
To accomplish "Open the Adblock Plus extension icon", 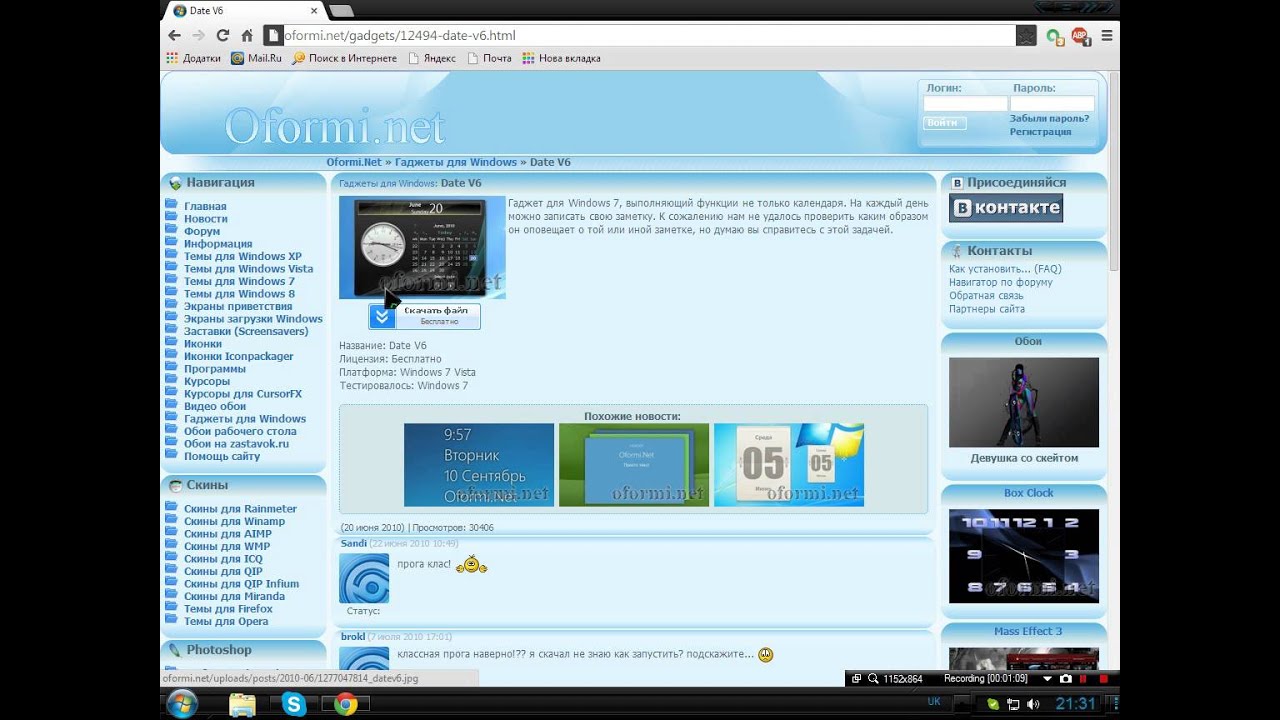I will pyautogui.click(x=1080, y=36).
